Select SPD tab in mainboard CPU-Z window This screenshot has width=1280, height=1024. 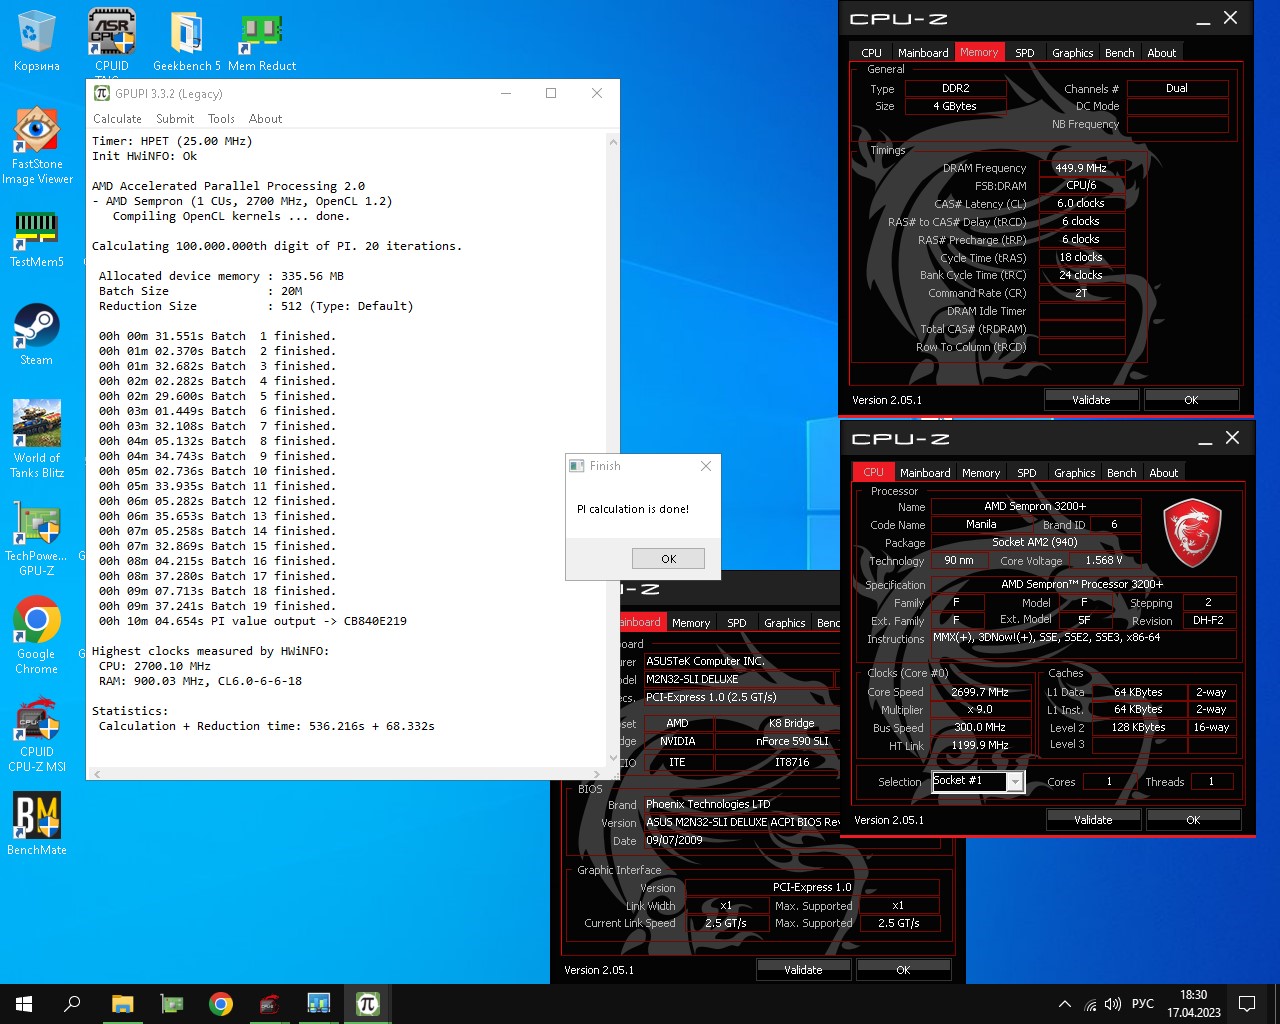(736, 623)
